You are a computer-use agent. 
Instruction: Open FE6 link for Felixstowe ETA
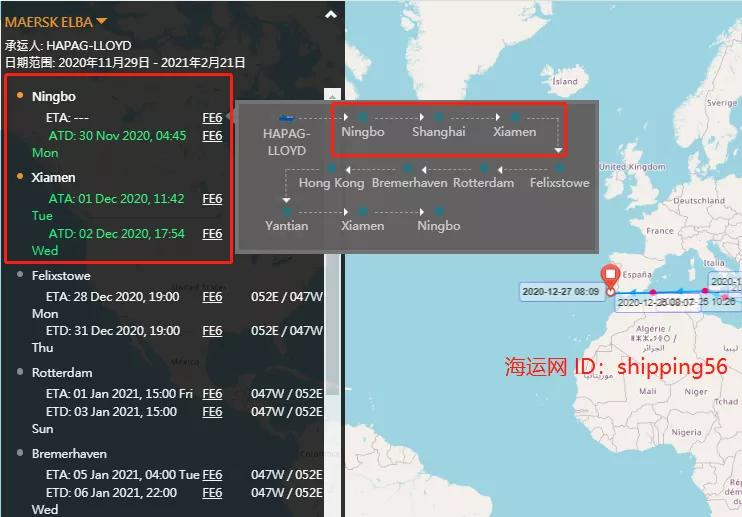[x=212, y=297]
